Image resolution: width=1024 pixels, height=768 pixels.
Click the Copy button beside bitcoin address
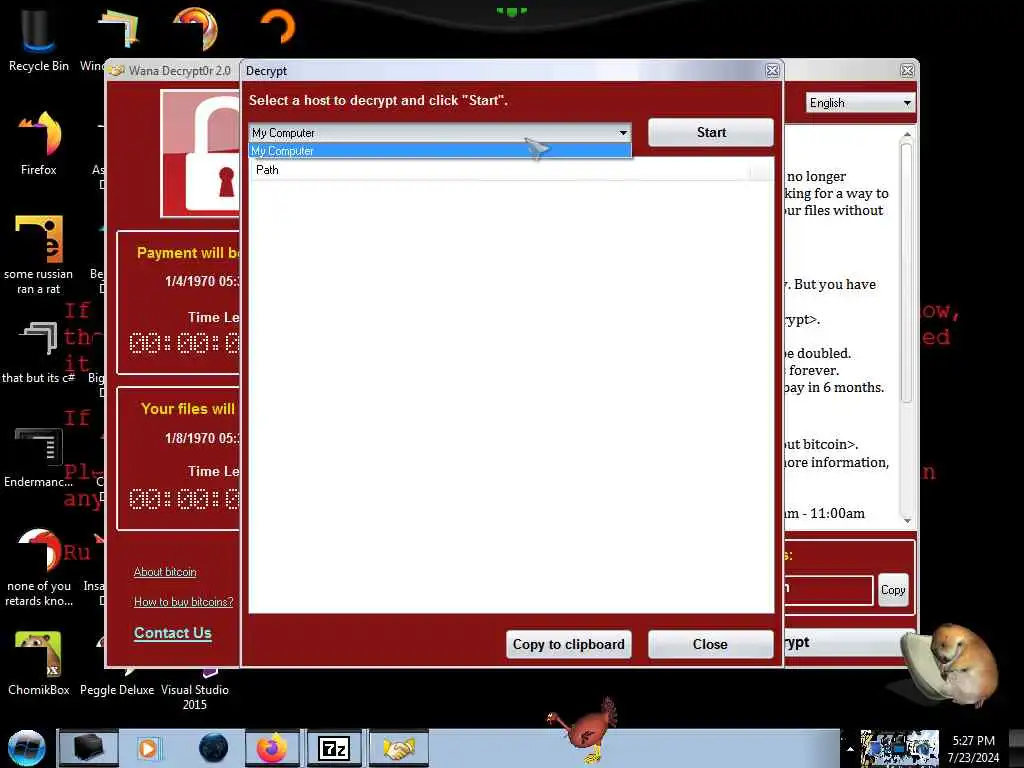[x=893, y=590]
